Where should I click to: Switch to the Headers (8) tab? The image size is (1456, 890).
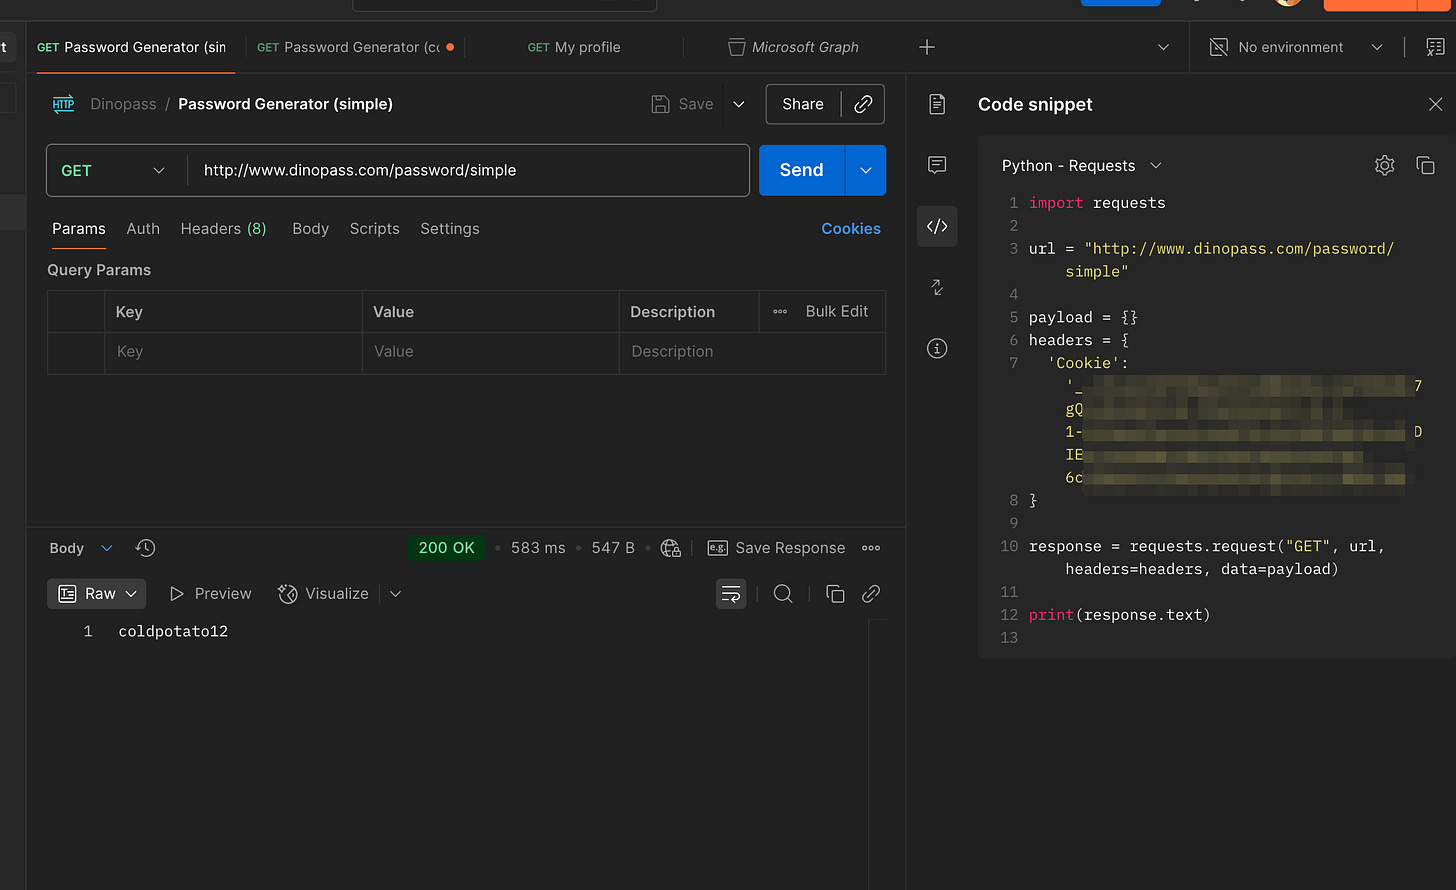pyautogui.click(x=223, y=229)
